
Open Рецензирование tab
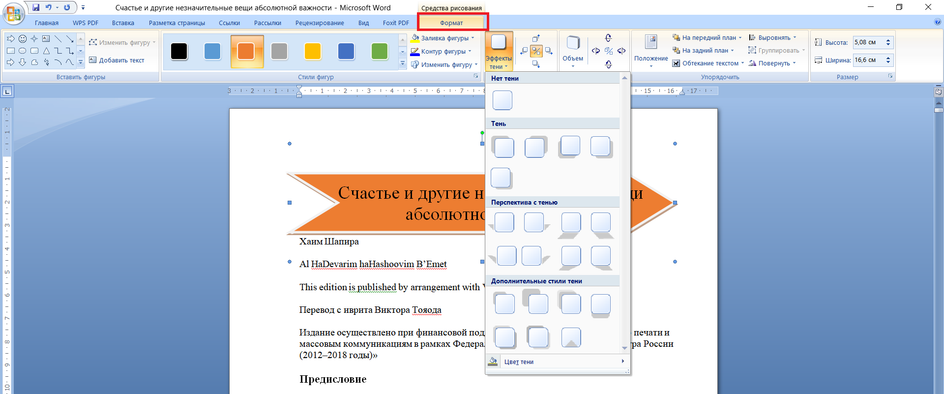[x=320, y=23]
